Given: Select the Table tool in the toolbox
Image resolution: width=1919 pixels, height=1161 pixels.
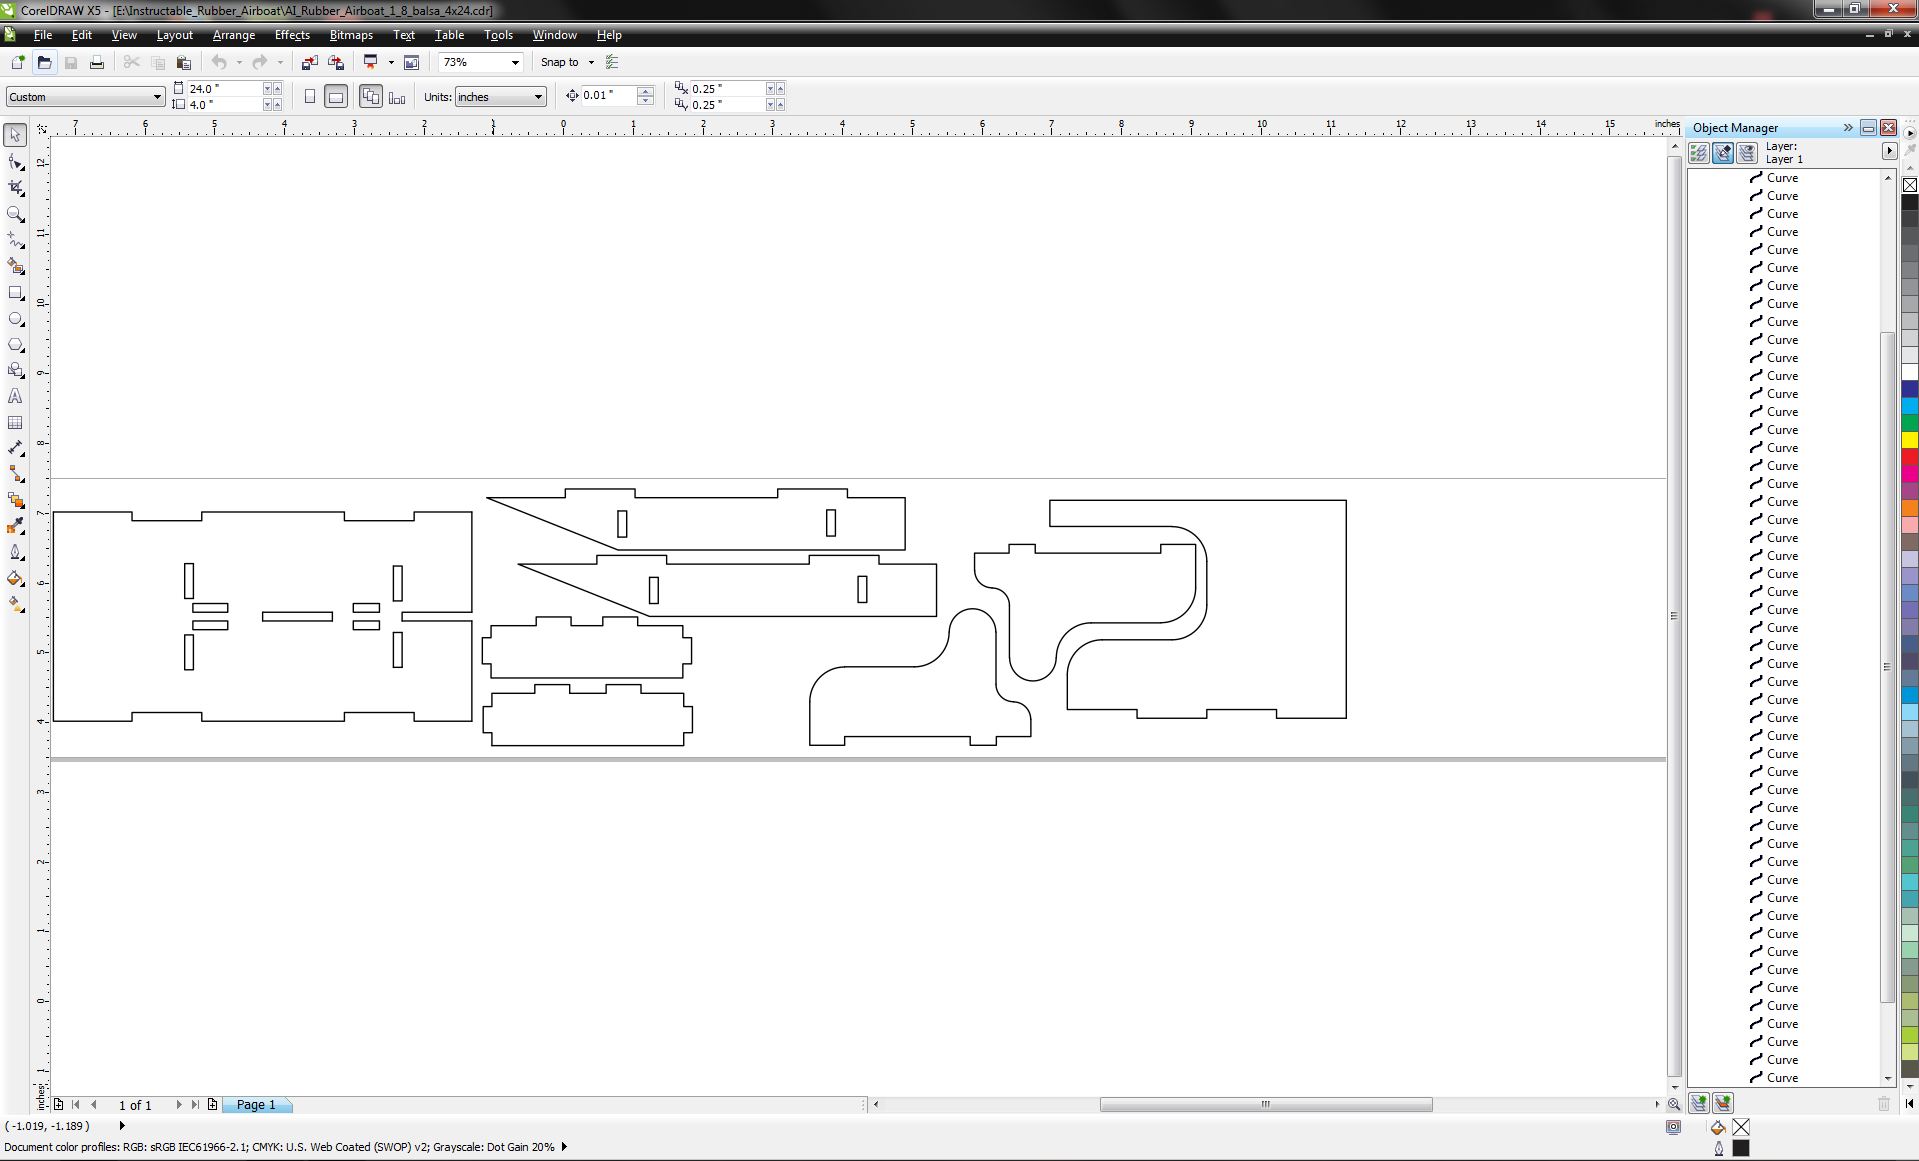Looking at the screenshot, I should tap(15, 423).
